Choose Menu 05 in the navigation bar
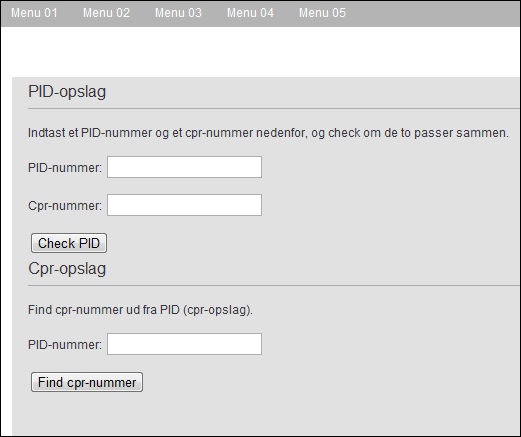 (322, 13)
